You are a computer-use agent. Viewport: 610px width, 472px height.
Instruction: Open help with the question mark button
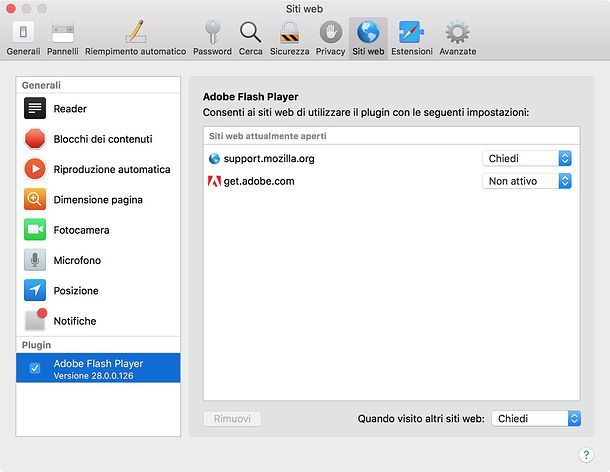point(586,454)
